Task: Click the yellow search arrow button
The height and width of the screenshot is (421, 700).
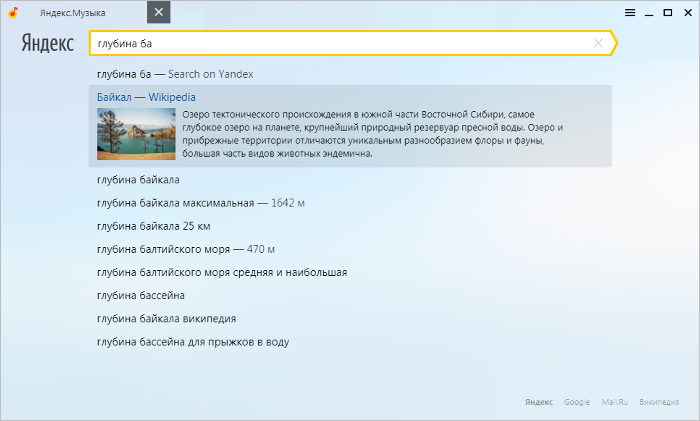Action: 614,43
